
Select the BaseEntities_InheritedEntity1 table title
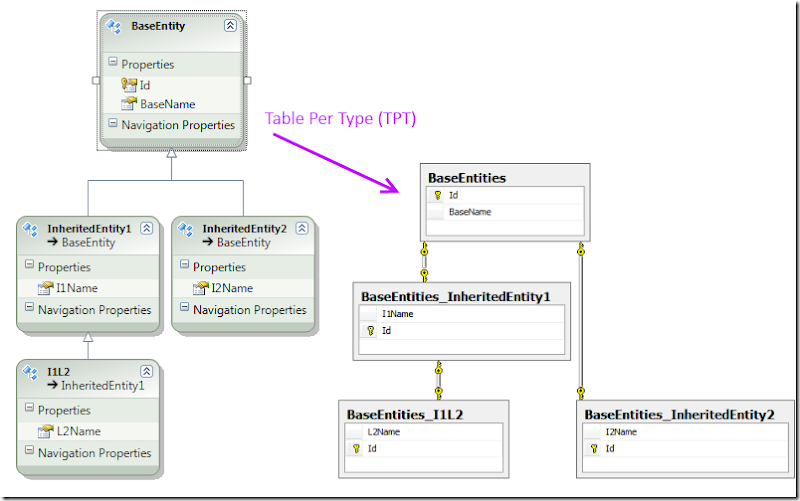453,296
